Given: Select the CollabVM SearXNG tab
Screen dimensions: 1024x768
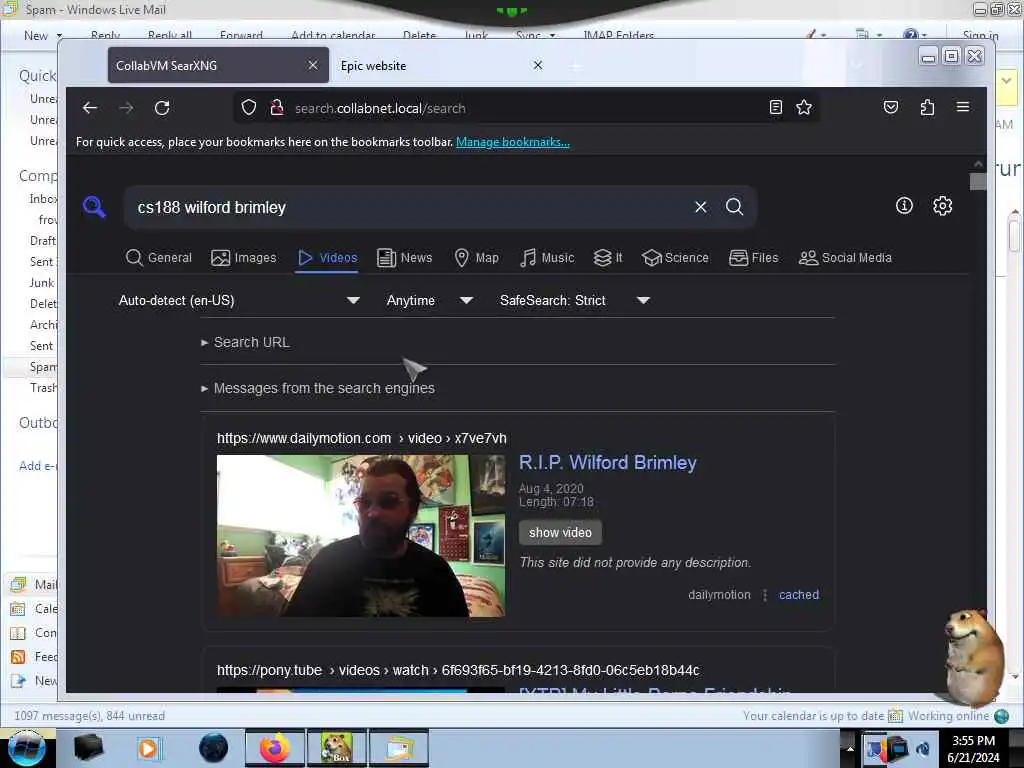Looking at the screenshot, I should point(217,65).
